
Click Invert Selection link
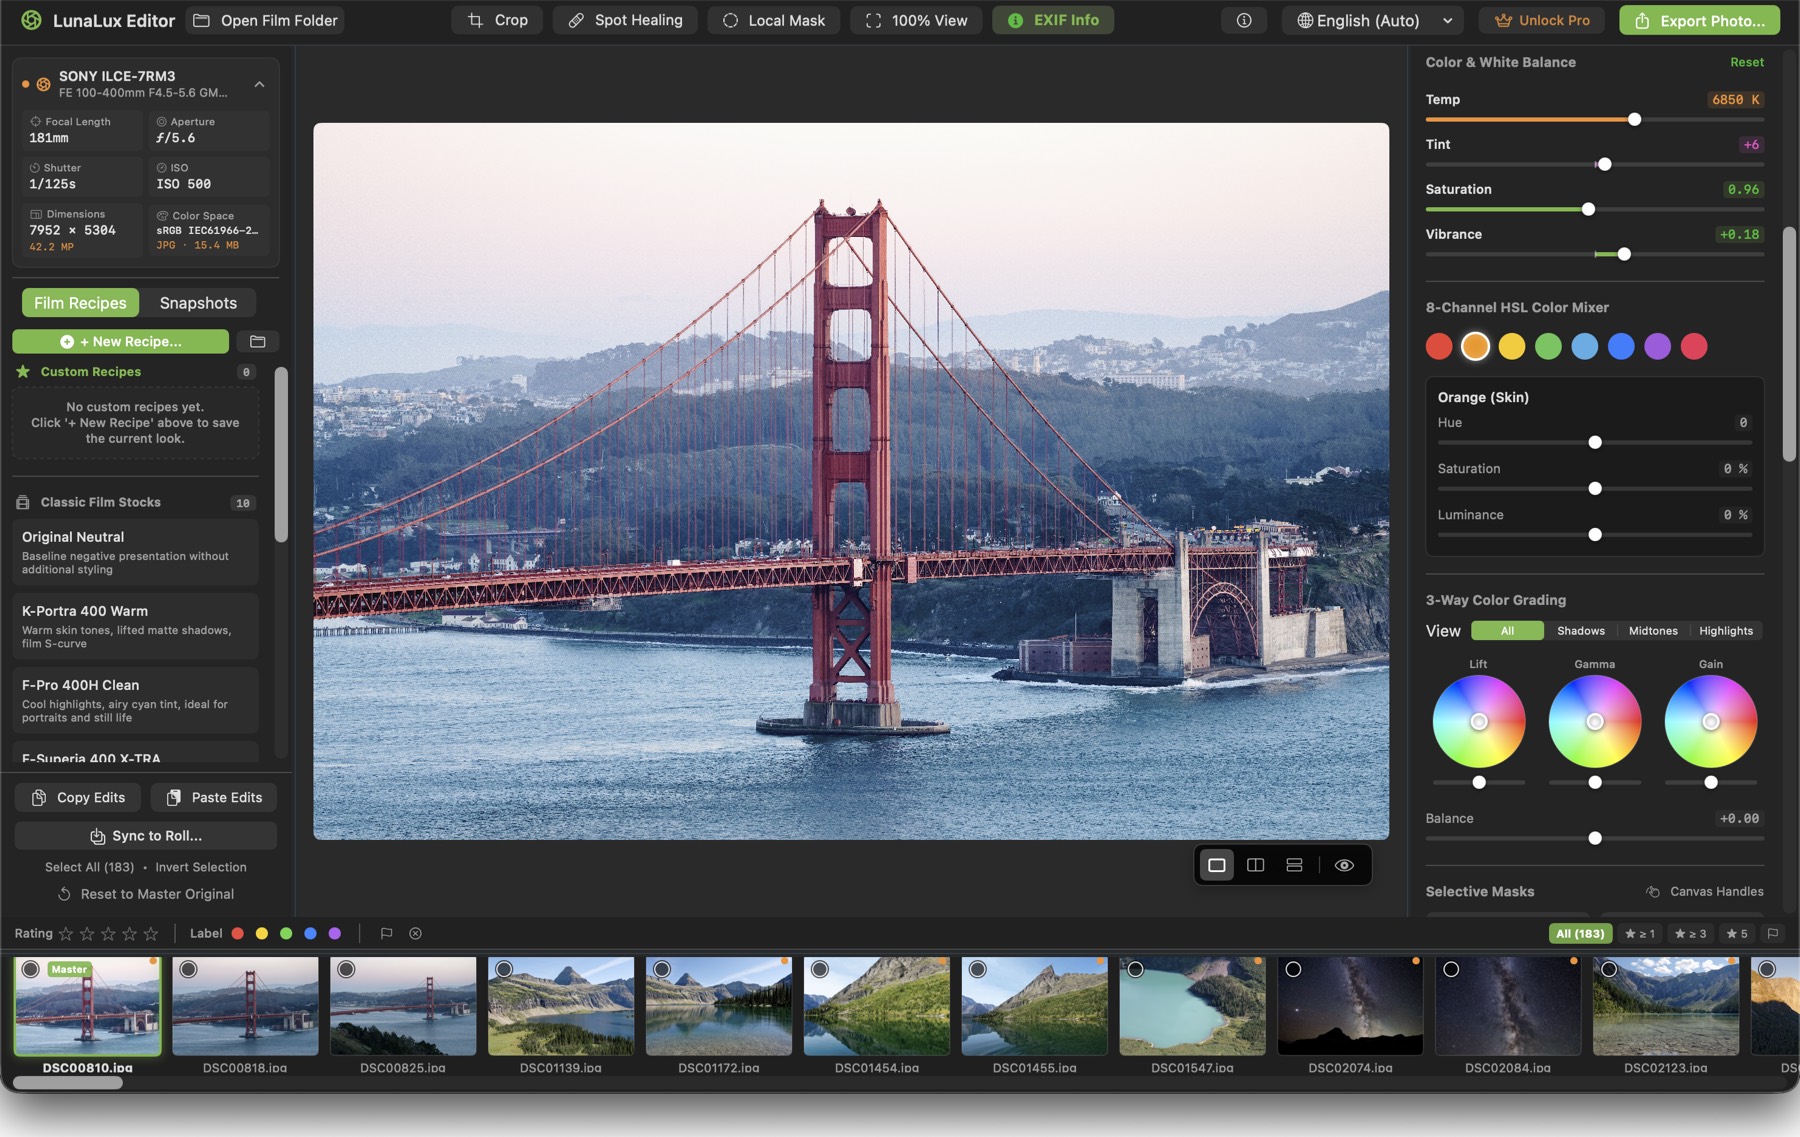201,867
